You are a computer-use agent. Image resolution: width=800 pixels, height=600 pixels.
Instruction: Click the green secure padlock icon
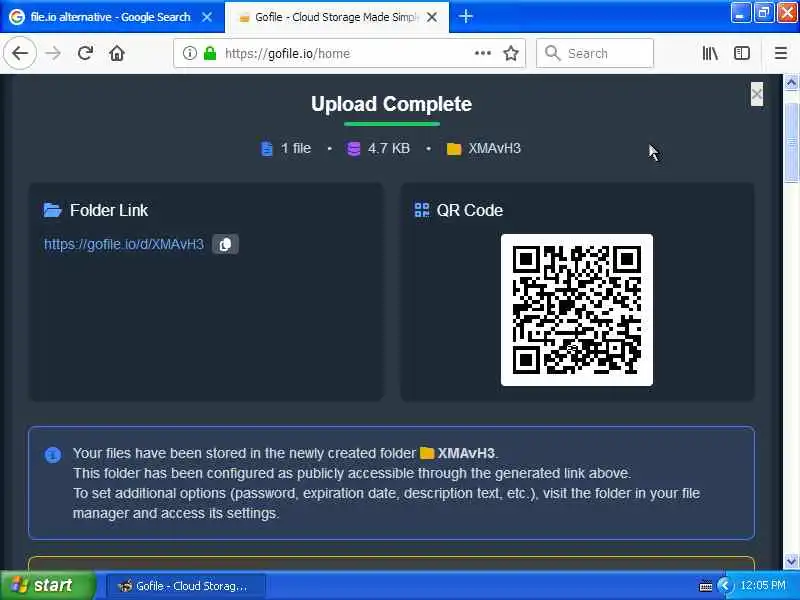pyautogui.click(x=210, y=53)
